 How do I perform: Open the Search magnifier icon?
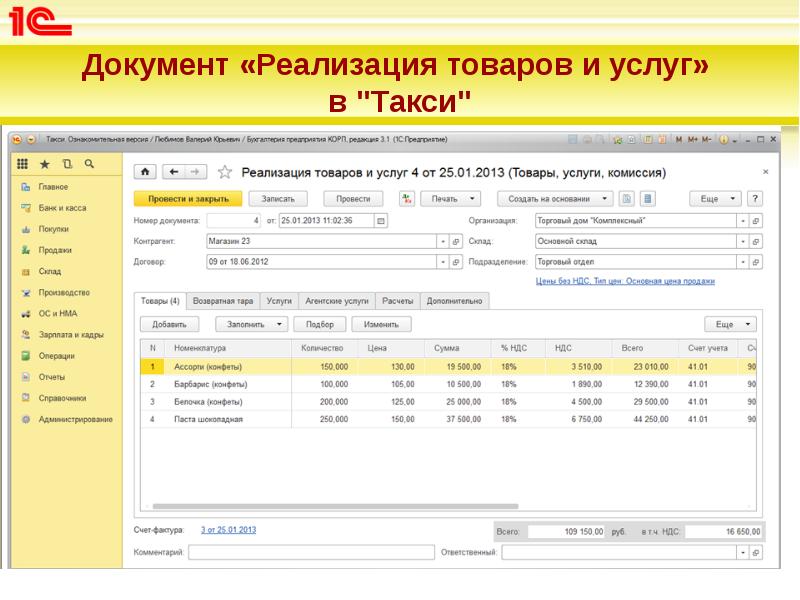click(x=89, y=164)
